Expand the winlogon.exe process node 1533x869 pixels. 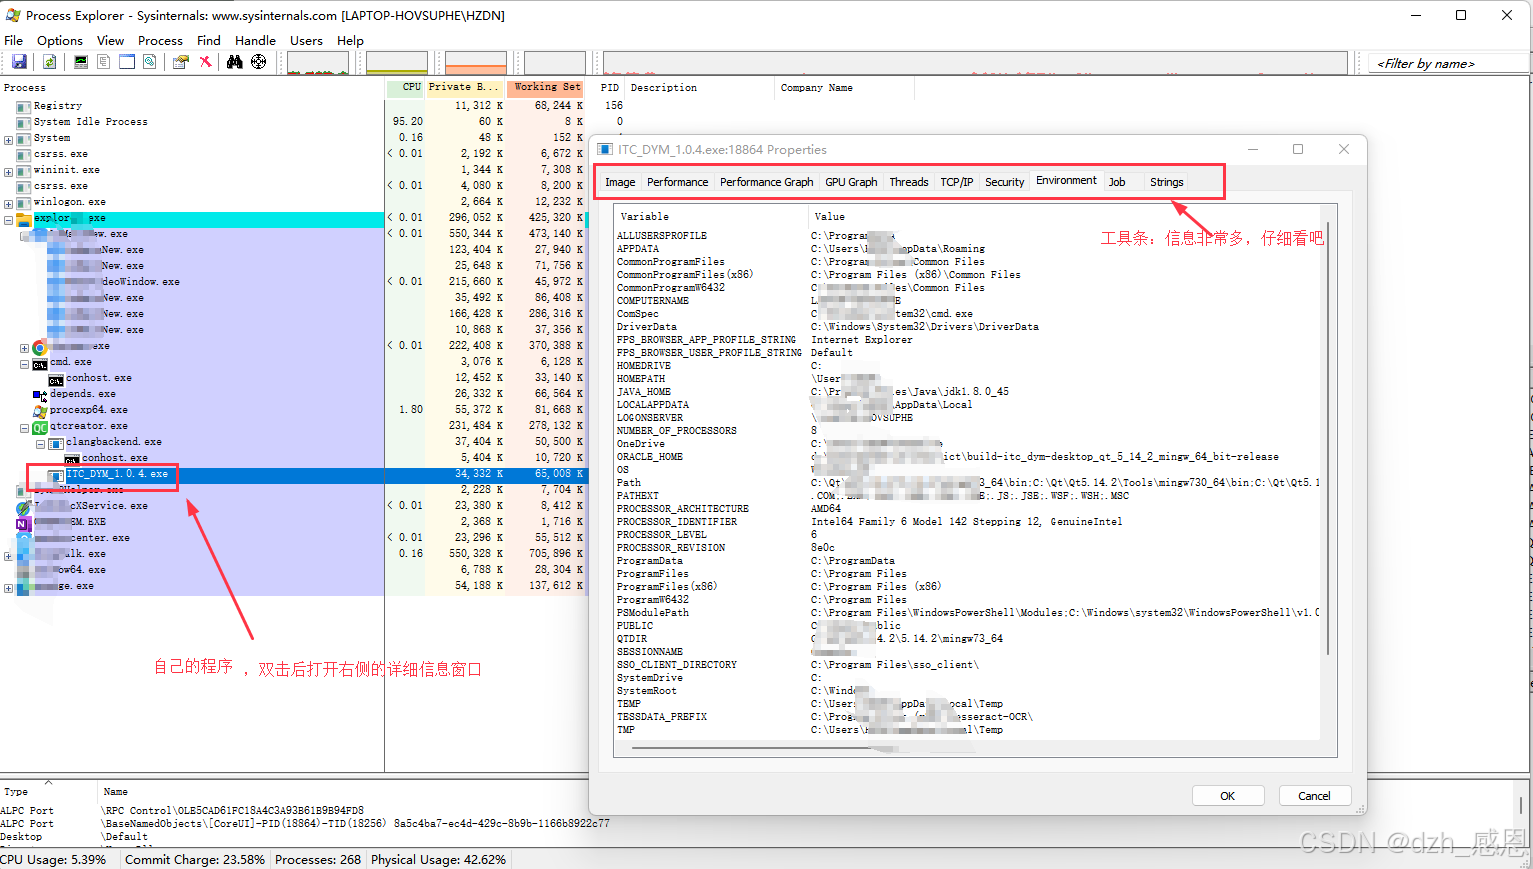tap(8, 203)
